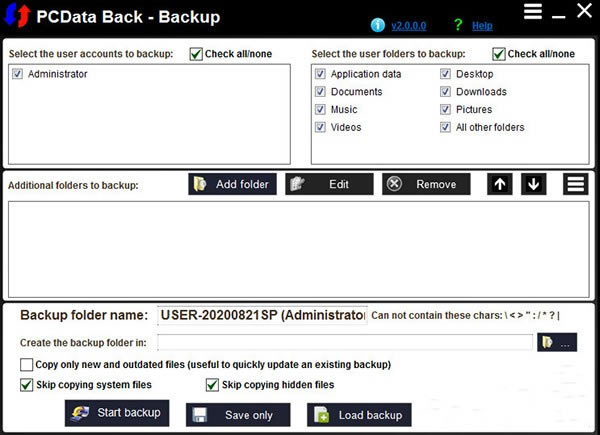600x435 pixels.
Task: Uncheck the Videos folder checkbox
Action: point(320,127)
